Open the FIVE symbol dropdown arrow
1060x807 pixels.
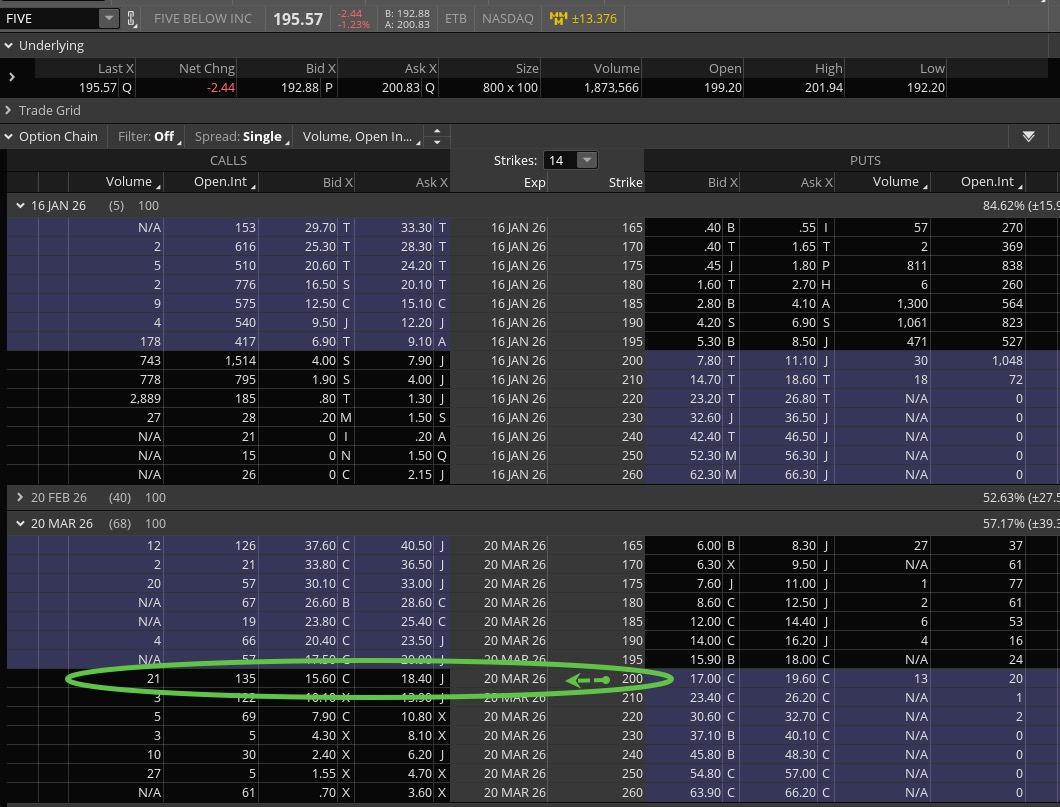[x=108, y=19]
